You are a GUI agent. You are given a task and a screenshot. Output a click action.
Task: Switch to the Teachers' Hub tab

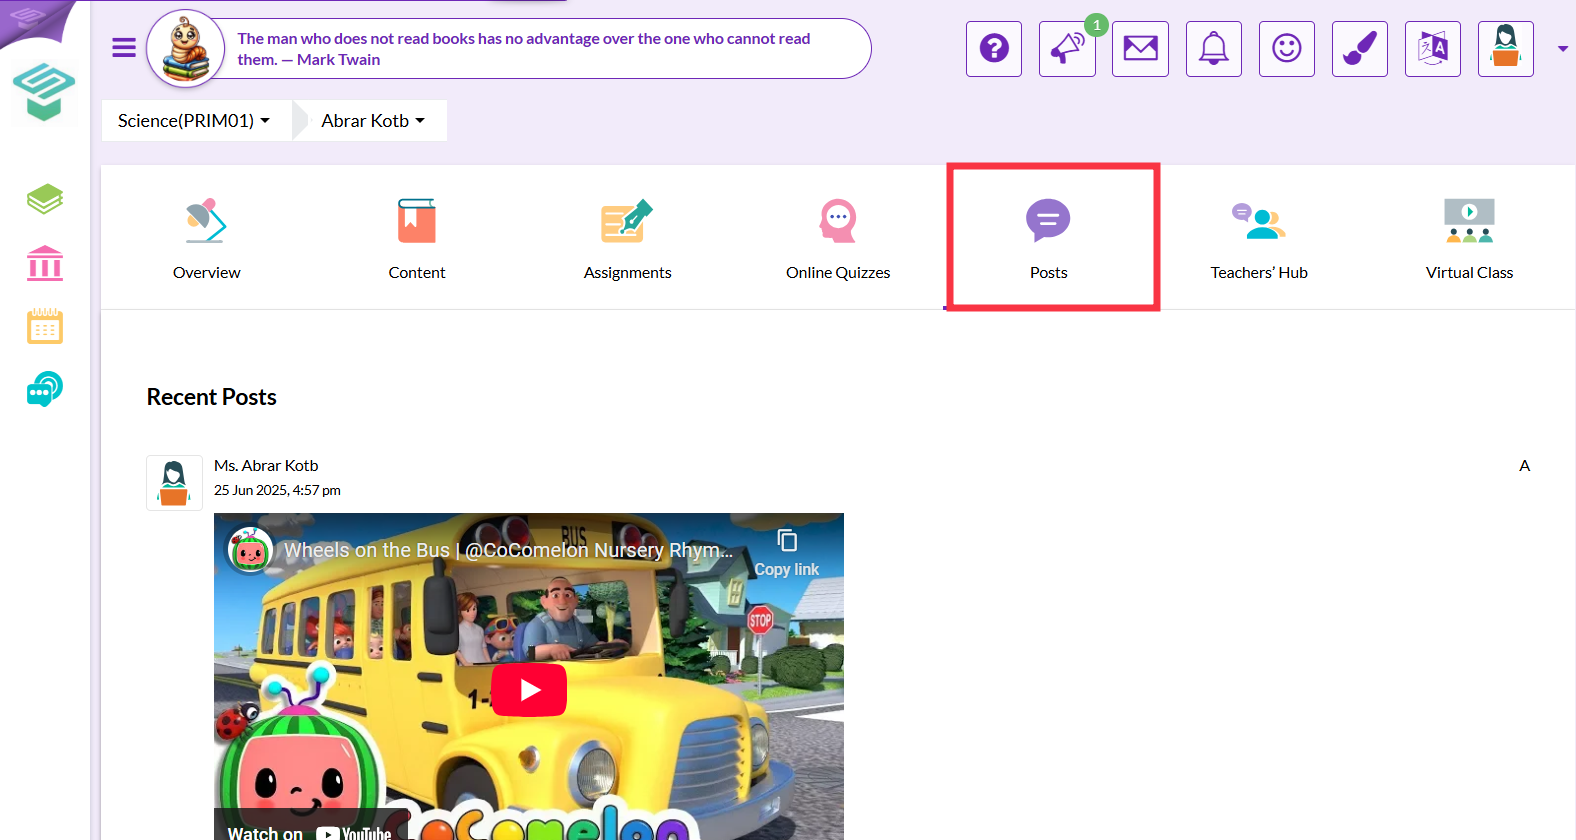coord(1259,238)
